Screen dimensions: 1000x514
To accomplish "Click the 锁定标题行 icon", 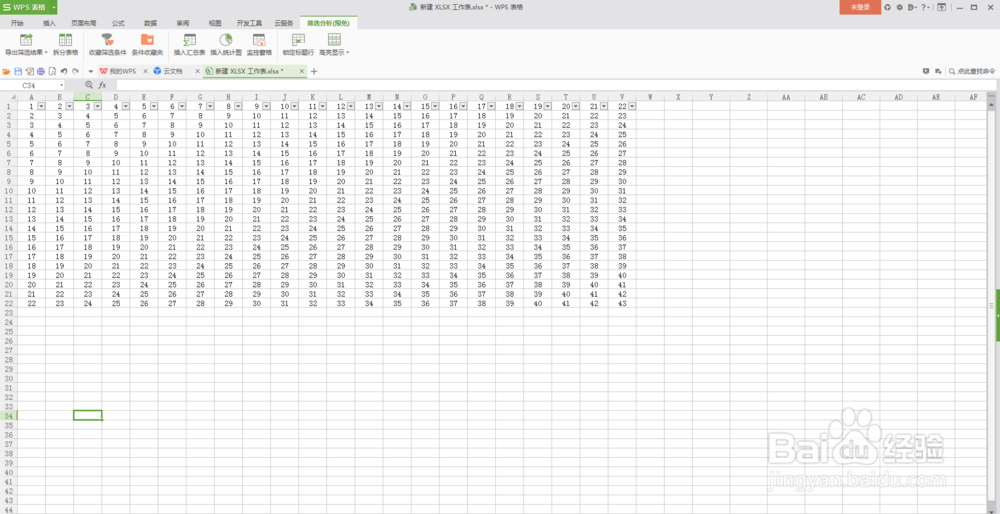I will point(298,40).
